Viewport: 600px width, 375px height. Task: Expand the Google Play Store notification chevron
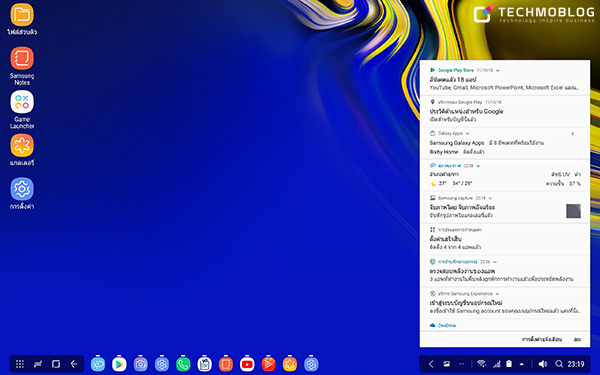(497, 70)
